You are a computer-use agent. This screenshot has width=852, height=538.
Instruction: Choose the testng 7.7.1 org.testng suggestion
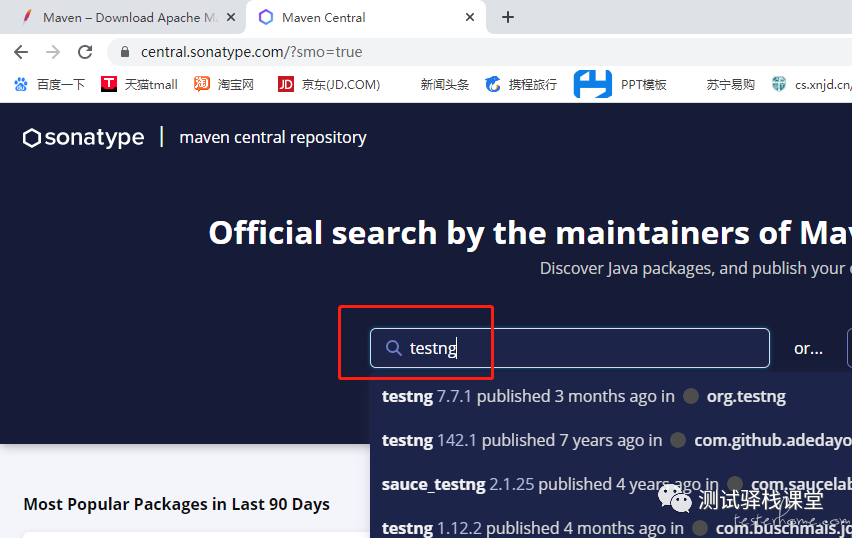click(x=611, y=396)
